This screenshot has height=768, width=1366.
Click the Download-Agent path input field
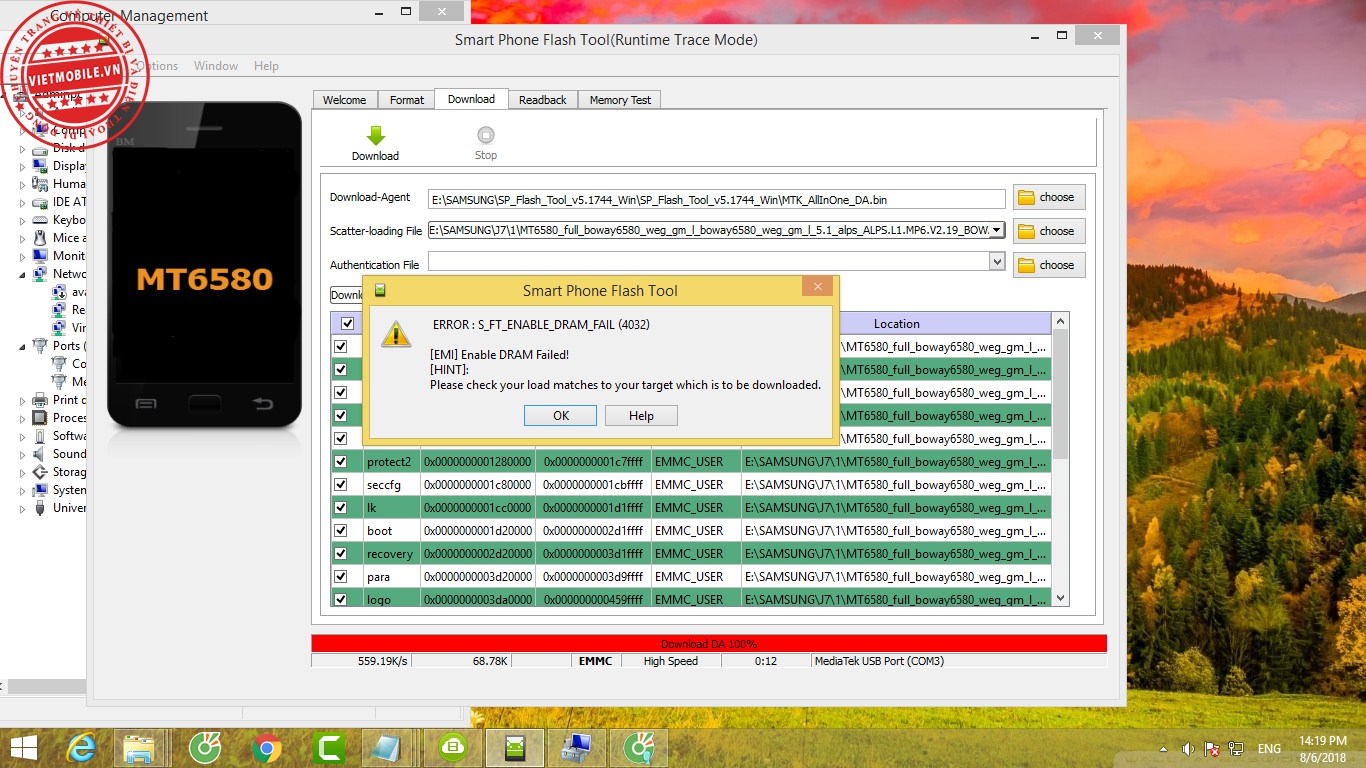click(716, 200)
